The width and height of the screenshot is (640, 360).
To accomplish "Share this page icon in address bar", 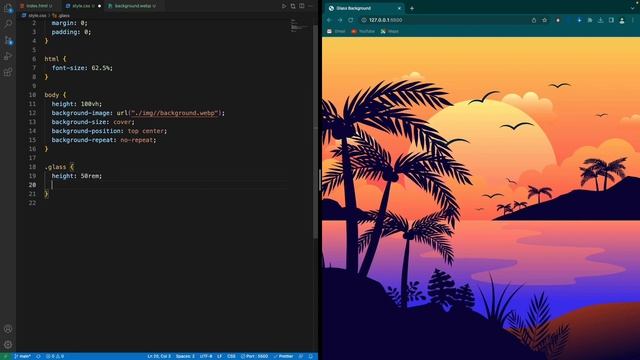I will 534,20.
